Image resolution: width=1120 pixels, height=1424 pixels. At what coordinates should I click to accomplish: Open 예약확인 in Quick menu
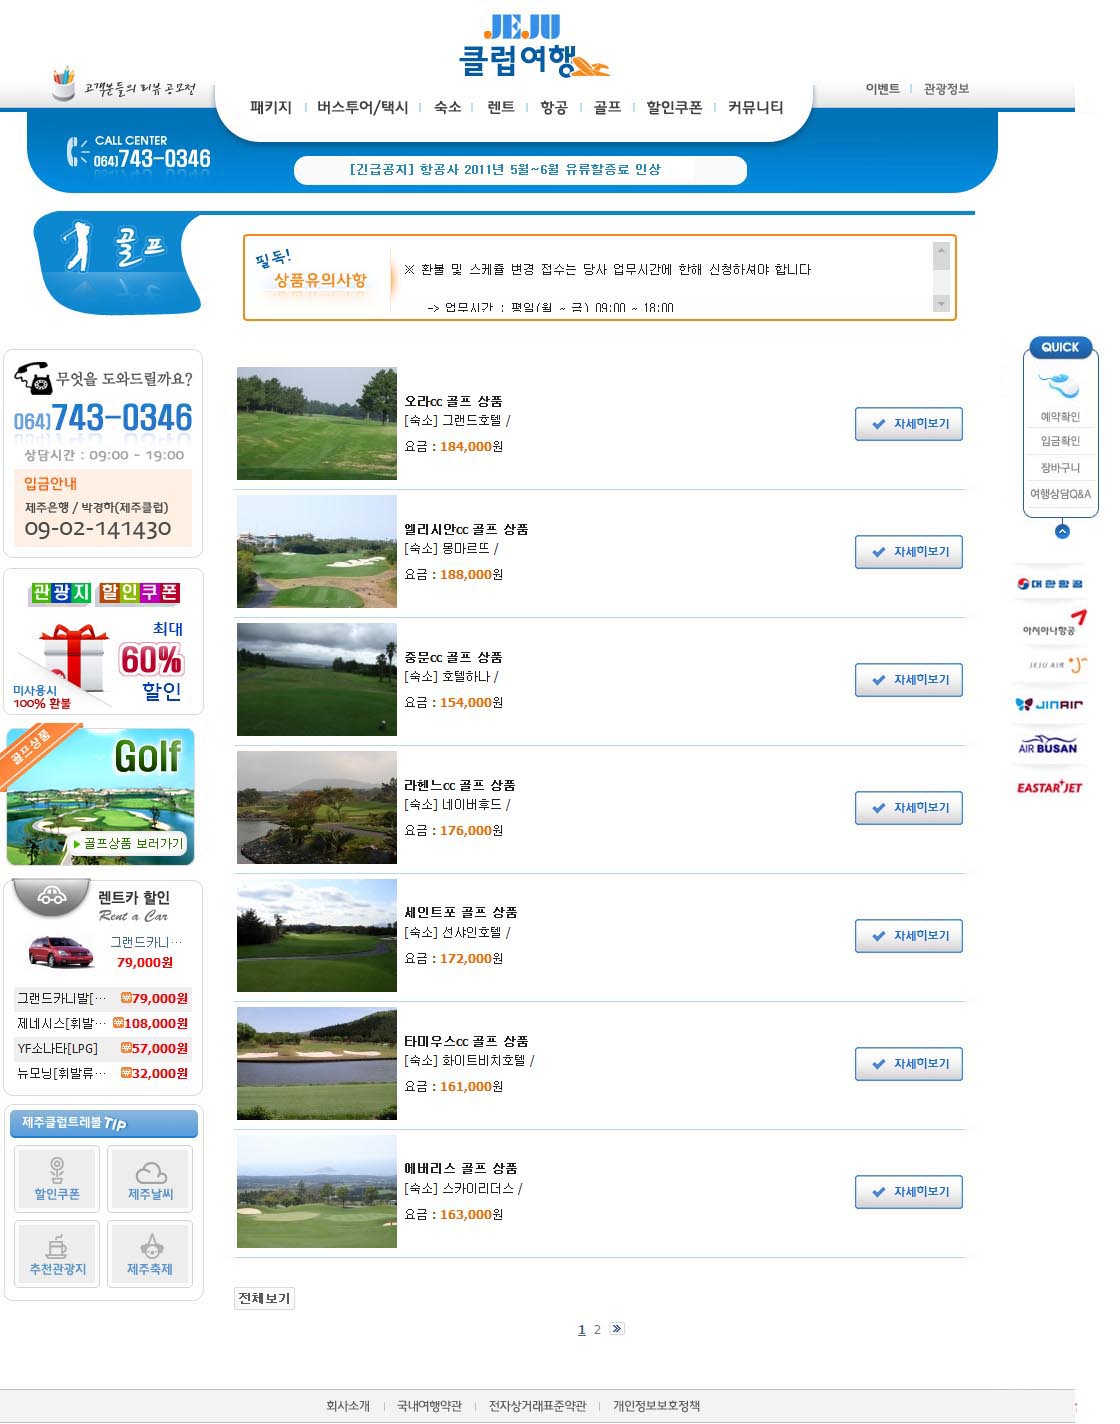[1060, 416]
